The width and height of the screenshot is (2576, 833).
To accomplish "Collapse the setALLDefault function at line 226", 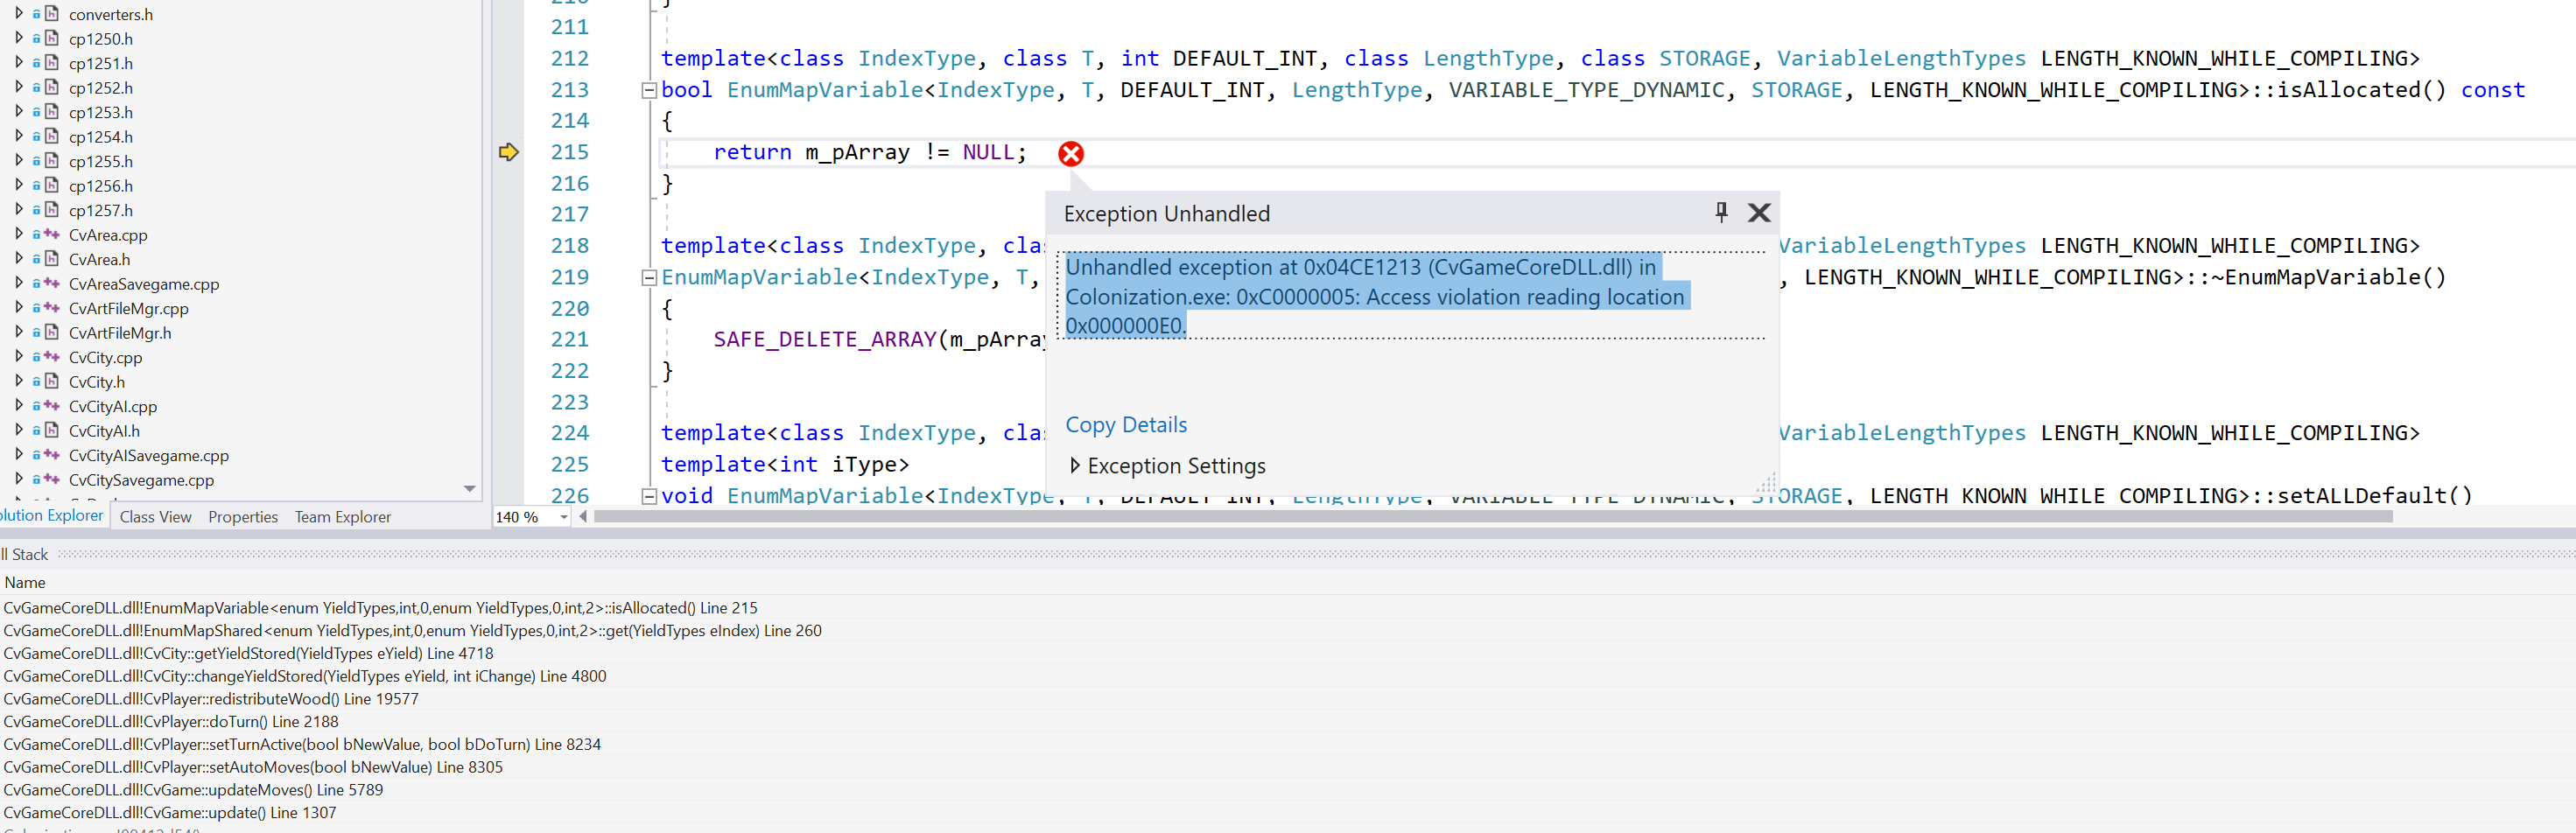I will click(x=648, y=496).
